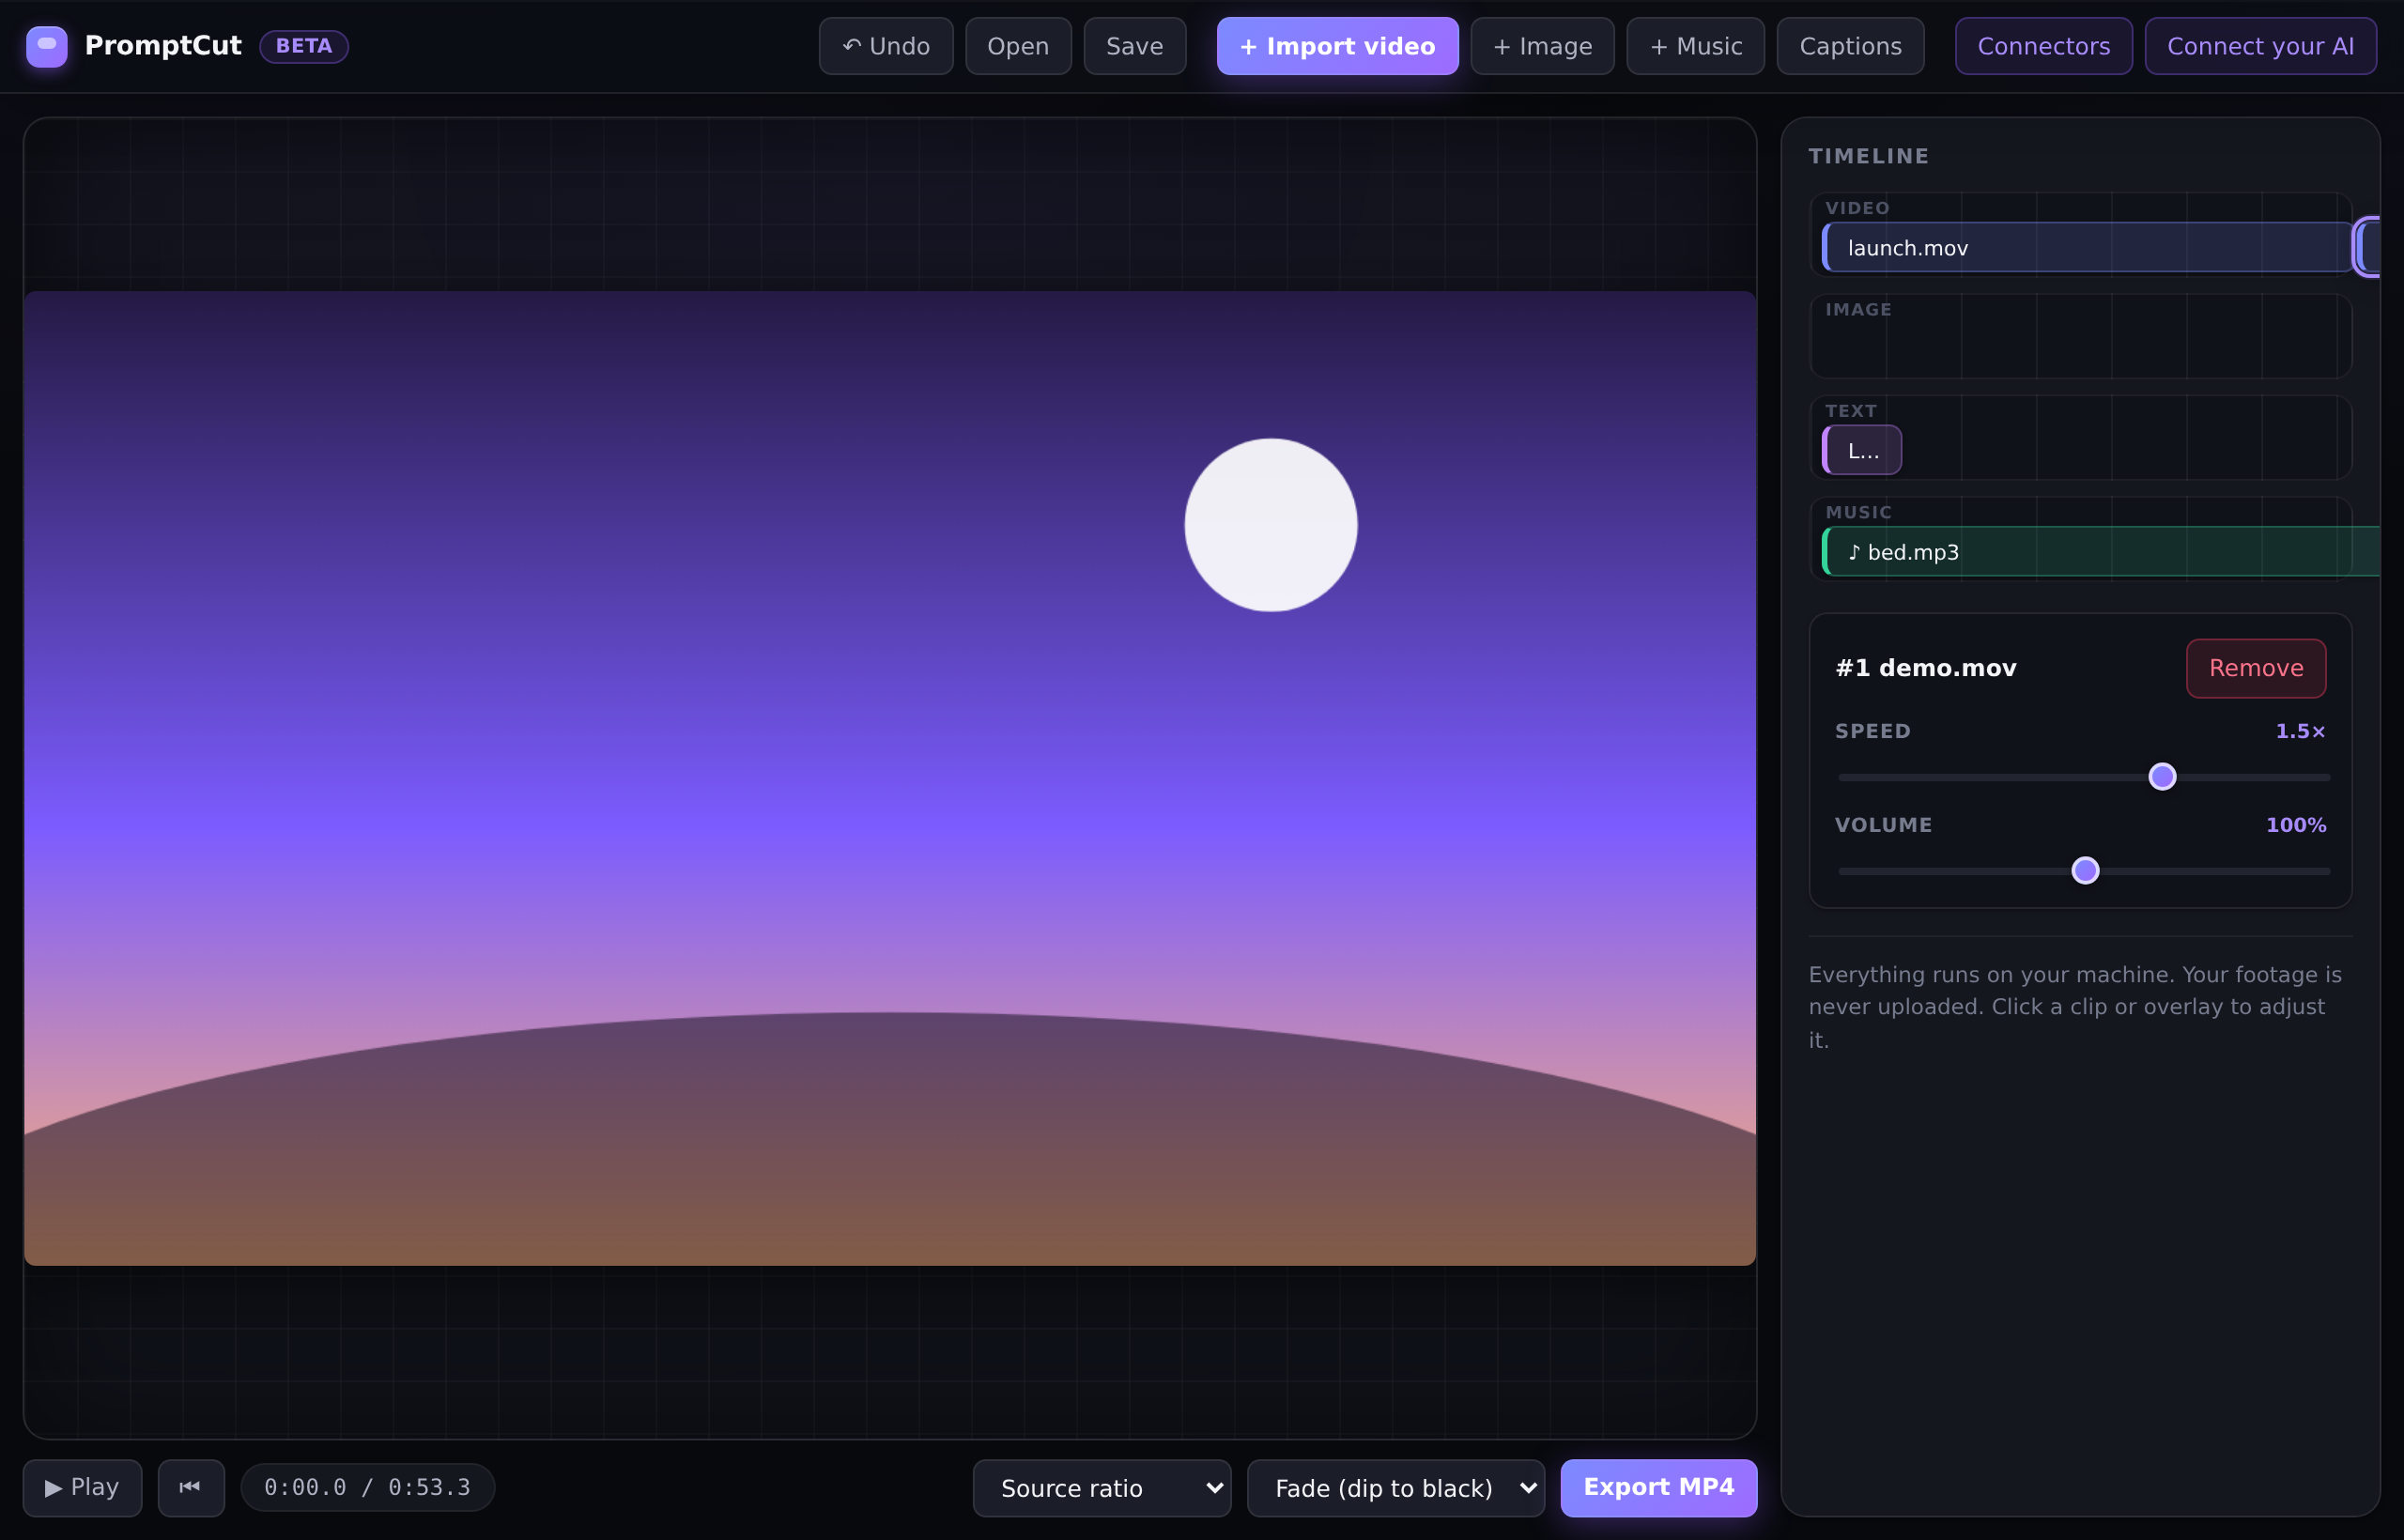
Task: Add a music track with + Music
Action: pyautogui.click(x=1695, y=46)
